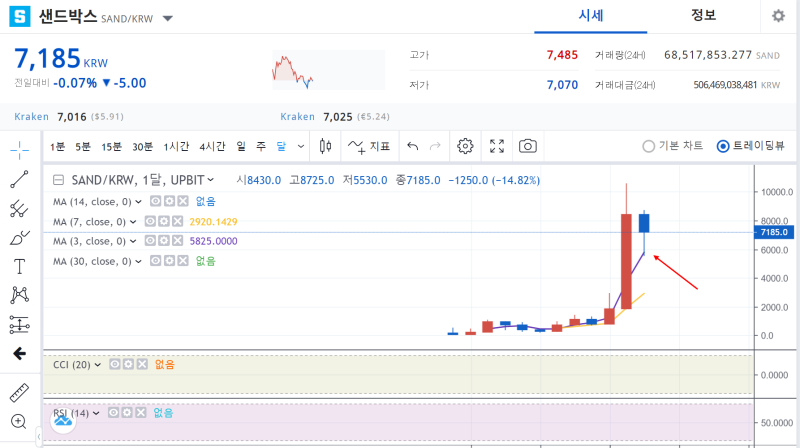Remove the RSI indicator

tap(141, 412)
